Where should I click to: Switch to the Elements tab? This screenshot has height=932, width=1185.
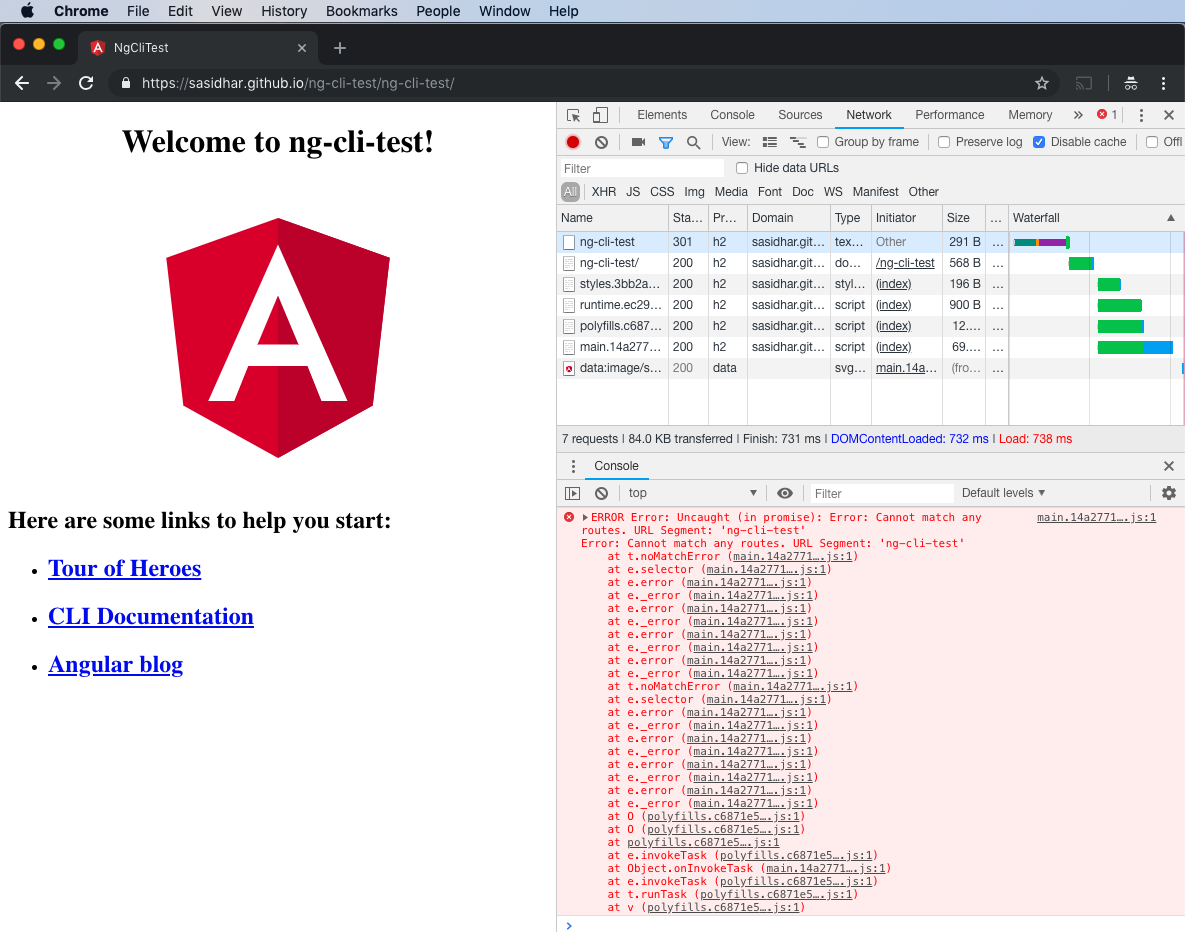tap(662, 115)
